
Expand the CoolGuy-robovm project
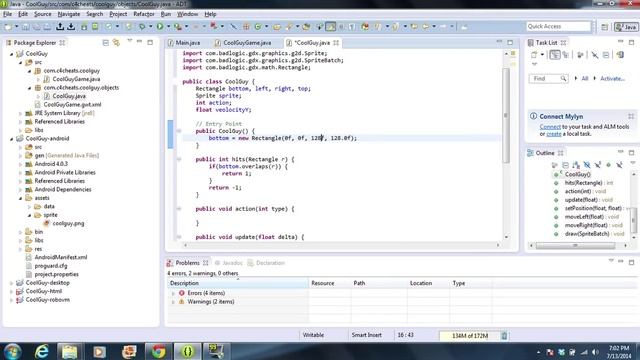pyautogui.click(x=11, y=300)
